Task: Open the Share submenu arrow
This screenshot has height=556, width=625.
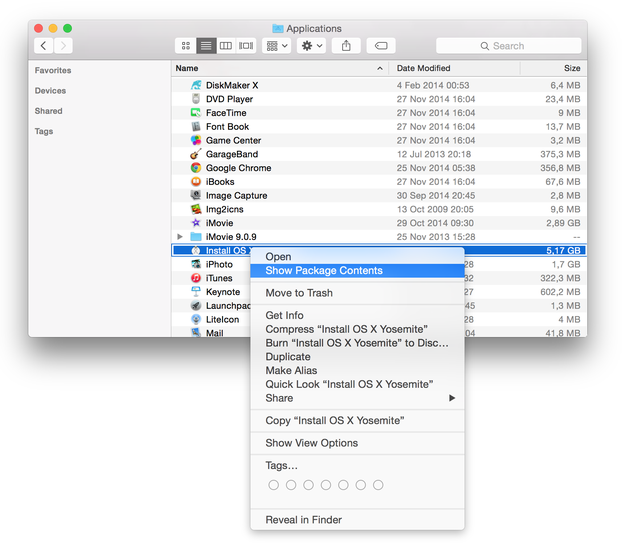Action: tap(452, 398)
